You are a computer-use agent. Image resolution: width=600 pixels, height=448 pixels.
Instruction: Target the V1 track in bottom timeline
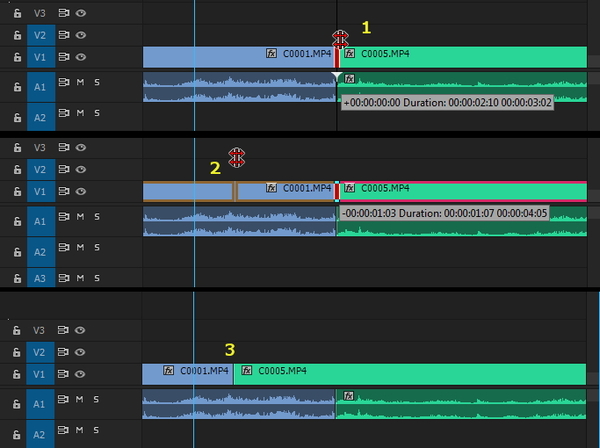[40, 374]
